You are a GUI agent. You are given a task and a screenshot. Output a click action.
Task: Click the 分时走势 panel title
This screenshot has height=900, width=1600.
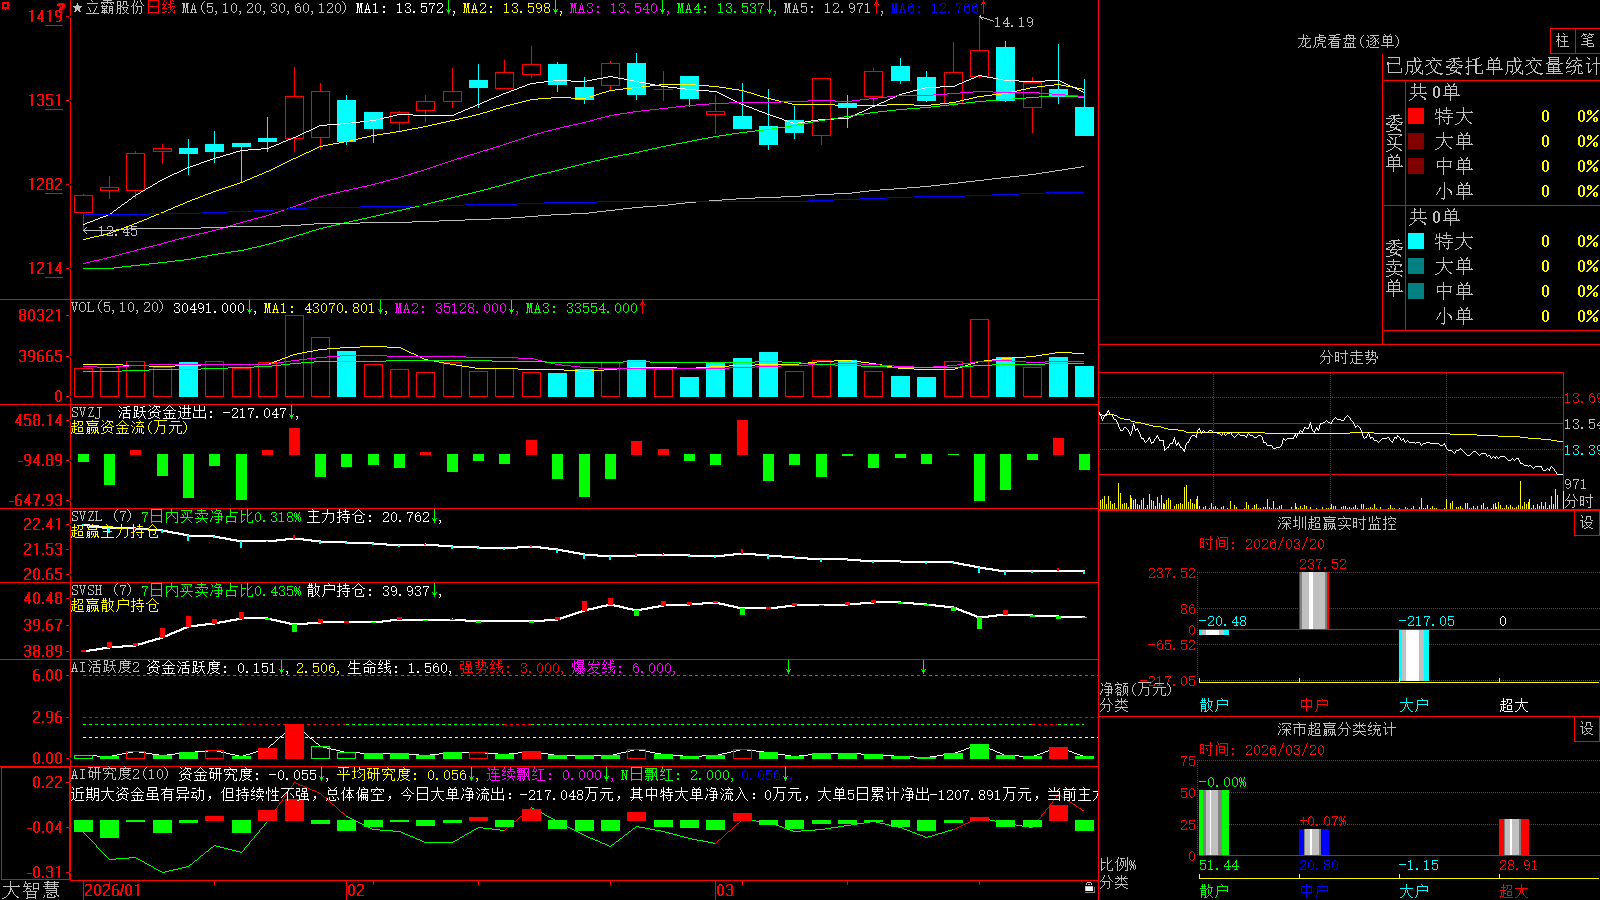click(x=1348, y=357)
